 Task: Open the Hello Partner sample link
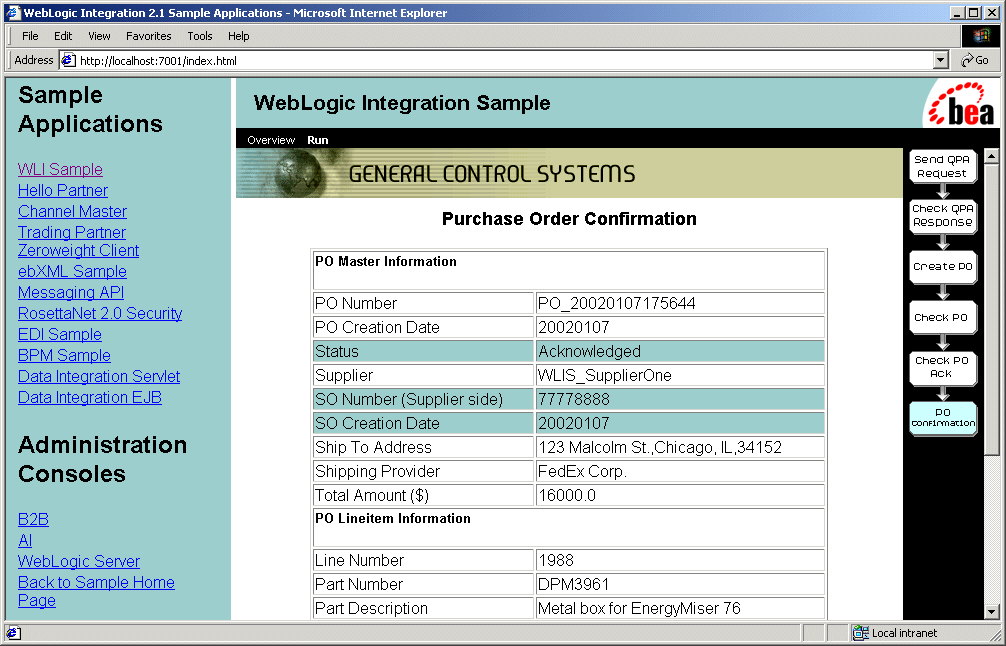tap(63, 190)
